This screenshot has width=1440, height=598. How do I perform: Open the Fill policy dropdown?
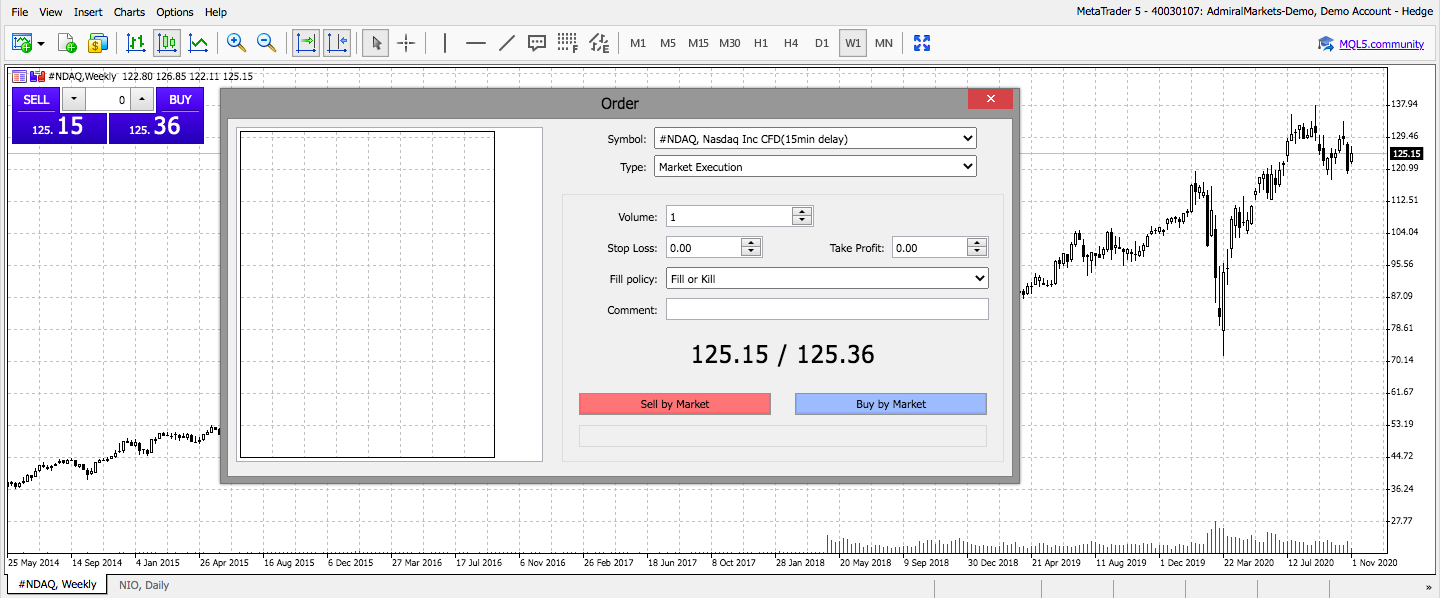pyautogui.click(x=827, y=279)
